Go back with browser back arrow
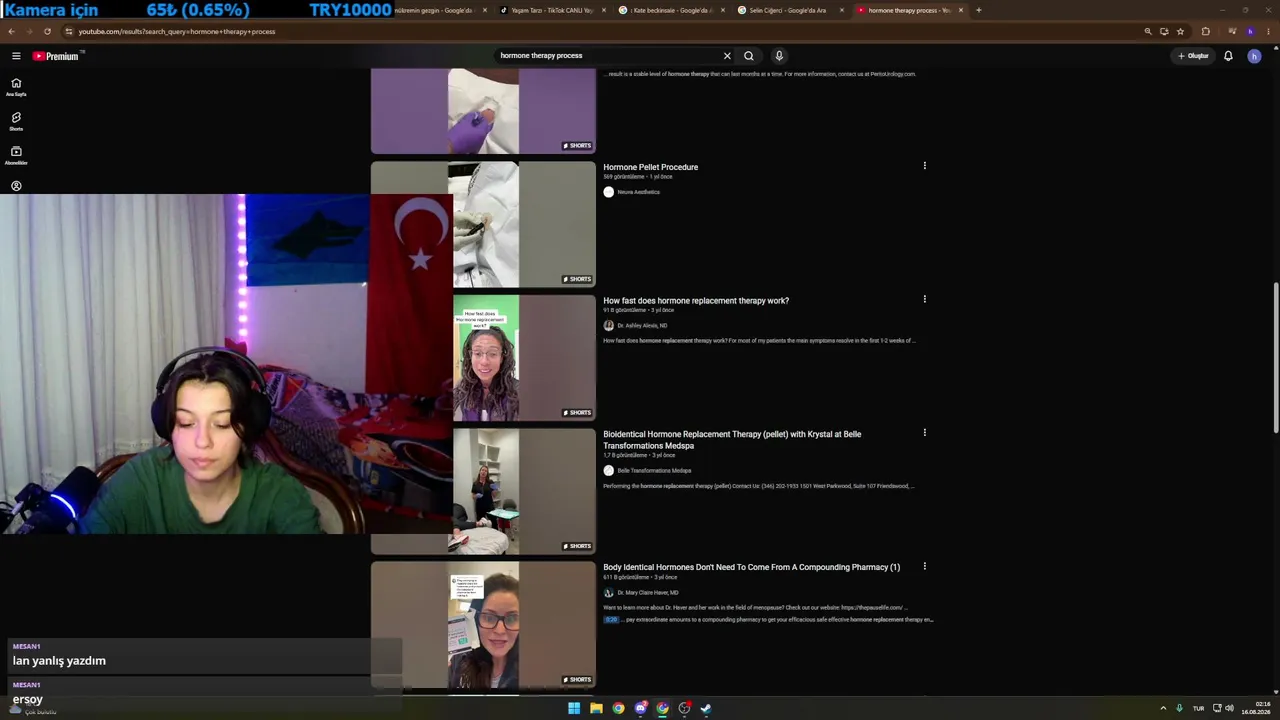 (11, 31)
